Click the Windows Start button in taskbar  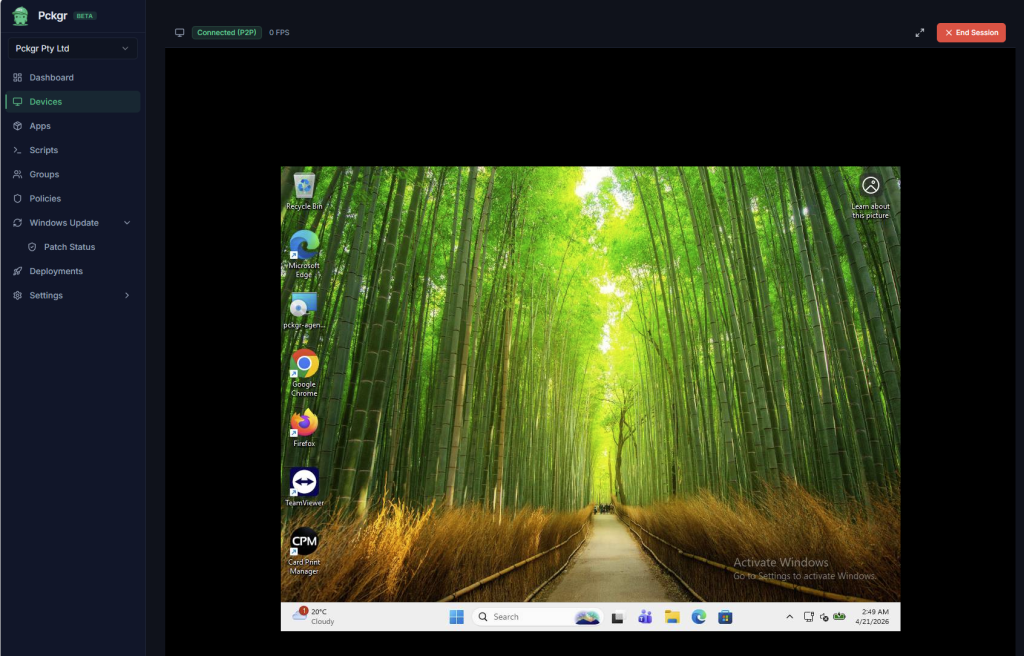456,617
